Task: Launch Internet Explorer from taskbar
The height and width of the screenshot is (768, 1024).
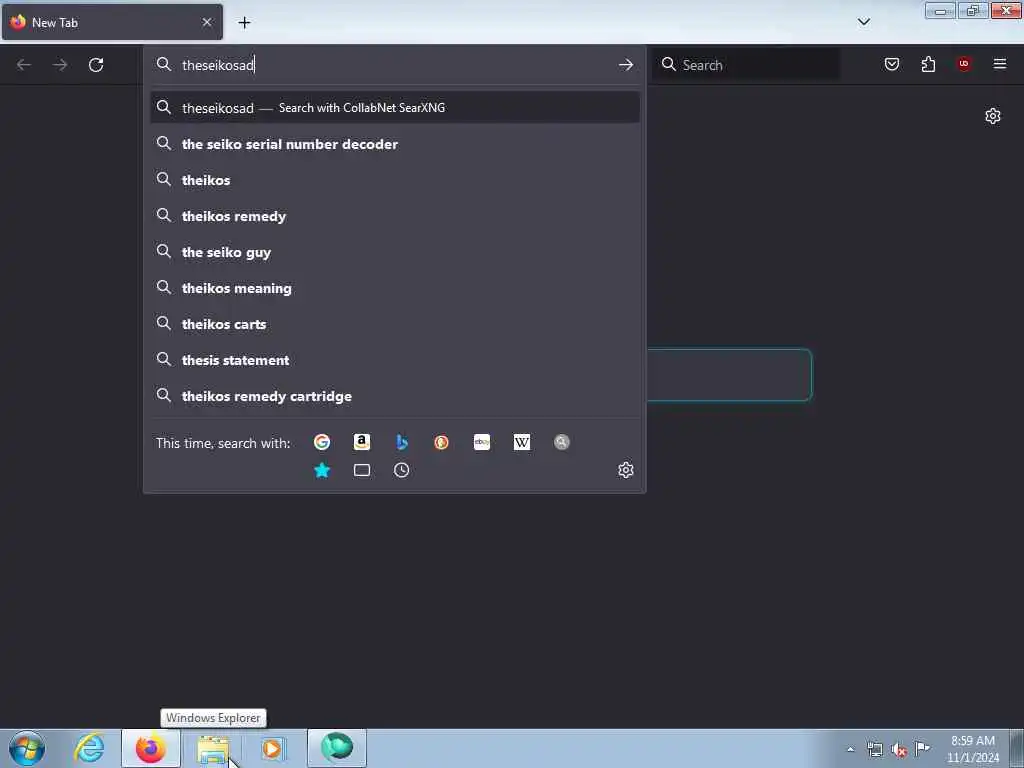Action: tap(89, 748)
